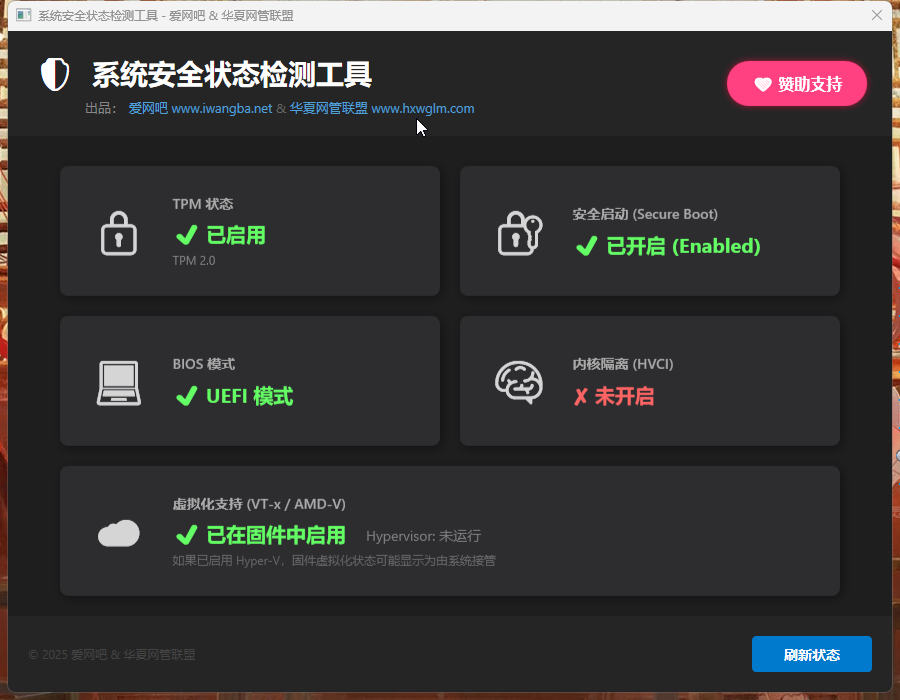Click the Secure Boot keyhole lock icon

(x=519, y=231)
